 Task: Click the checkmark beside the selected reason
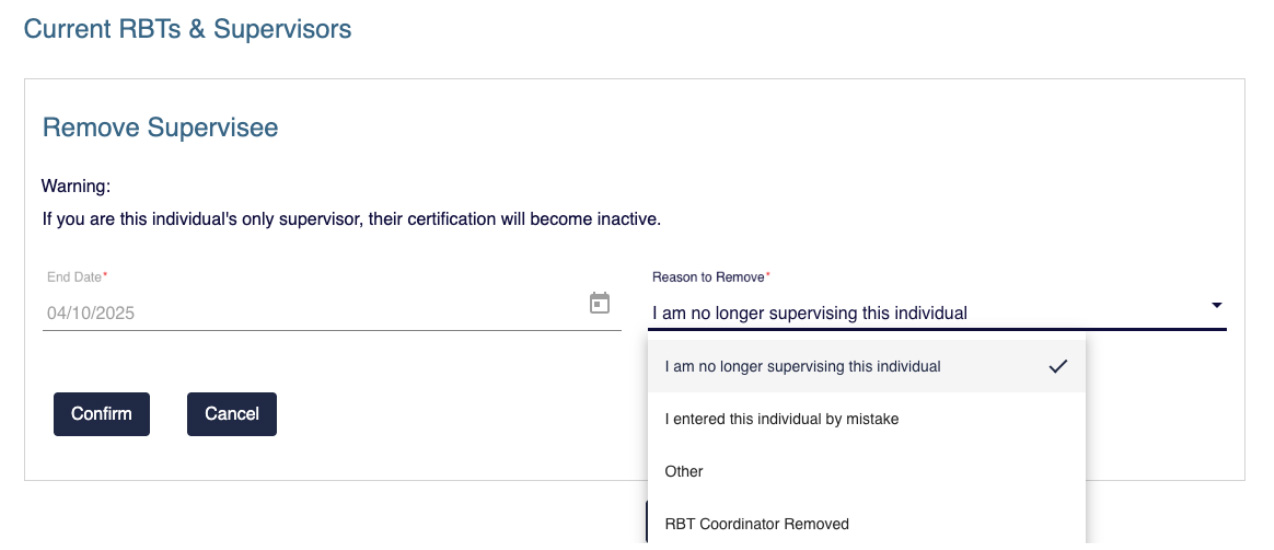(1056, 366)
